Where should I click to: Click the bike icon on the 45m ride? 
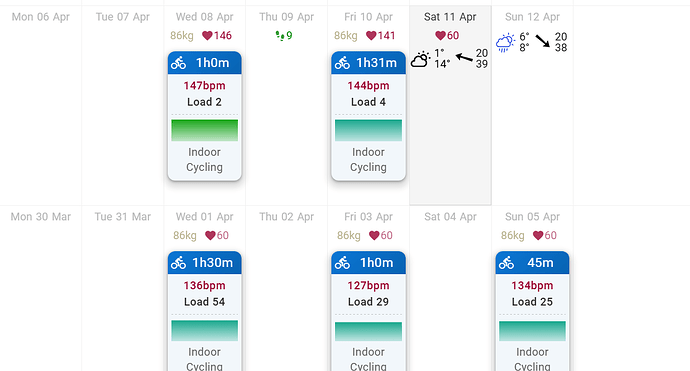[506, 263]
